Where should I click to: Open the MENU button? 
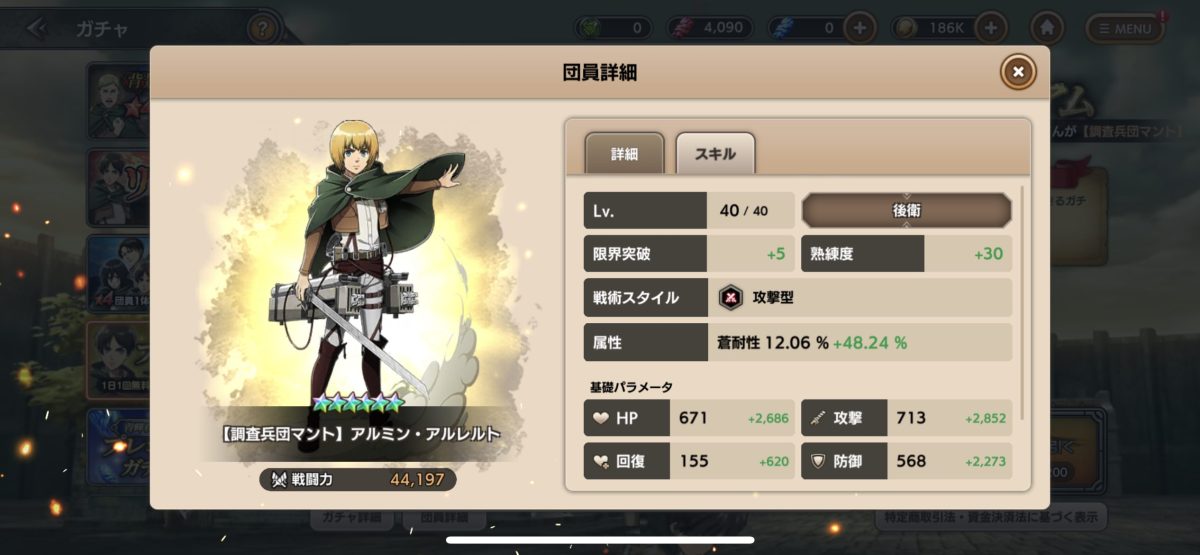coord(1126,28)
